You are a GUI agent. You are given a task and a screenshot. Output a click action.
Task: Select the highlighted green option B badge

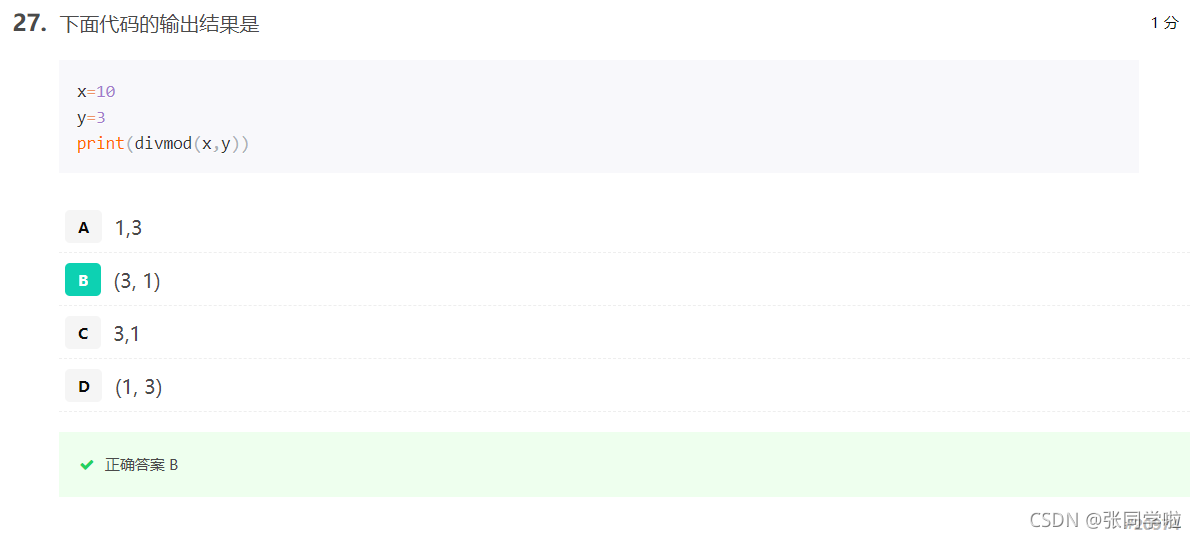83,280
